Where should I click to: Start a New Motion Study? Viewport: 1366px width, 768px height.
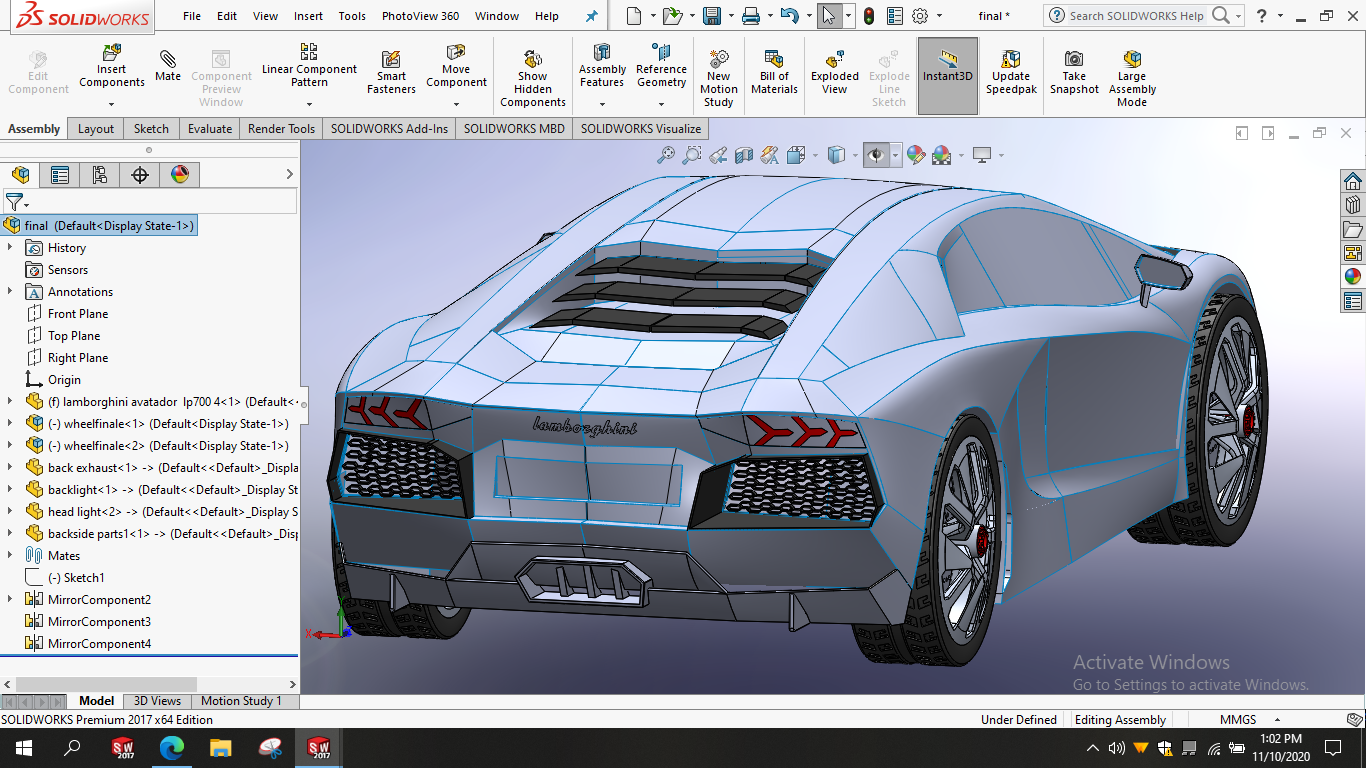click(718, 78)
